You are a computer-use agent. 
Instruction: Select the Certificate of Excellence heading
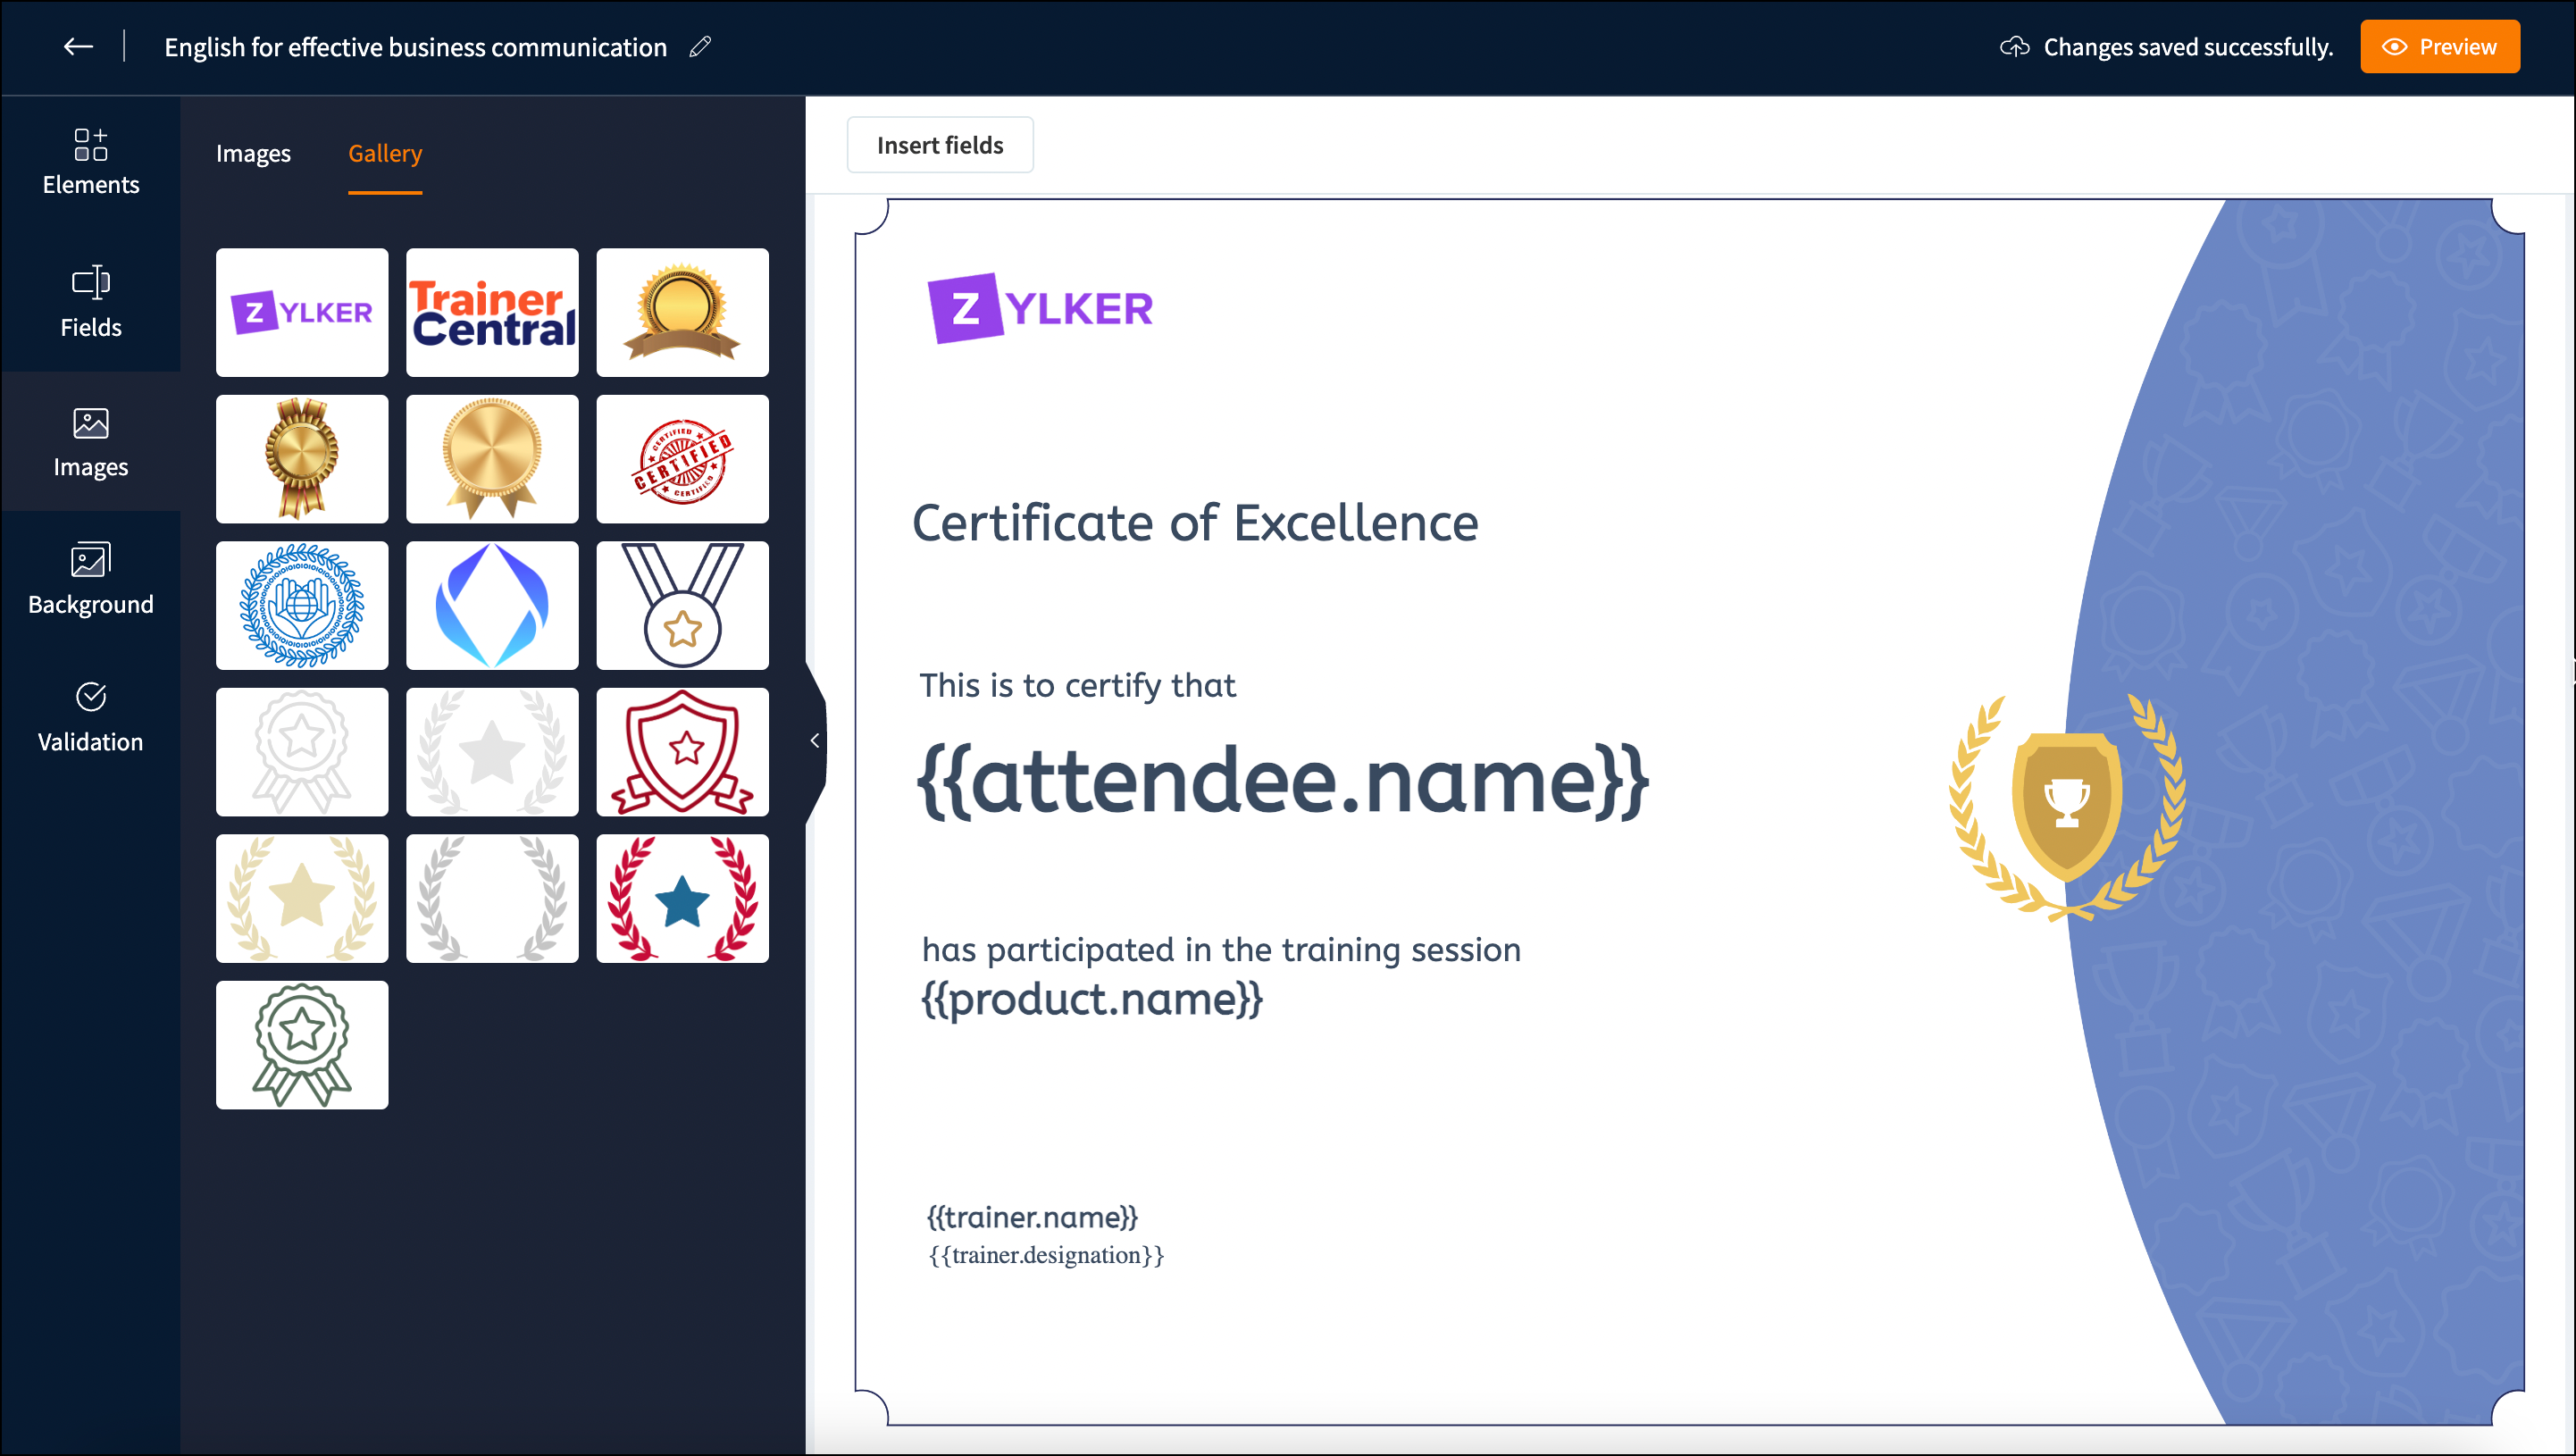(x=1194, y=523)
